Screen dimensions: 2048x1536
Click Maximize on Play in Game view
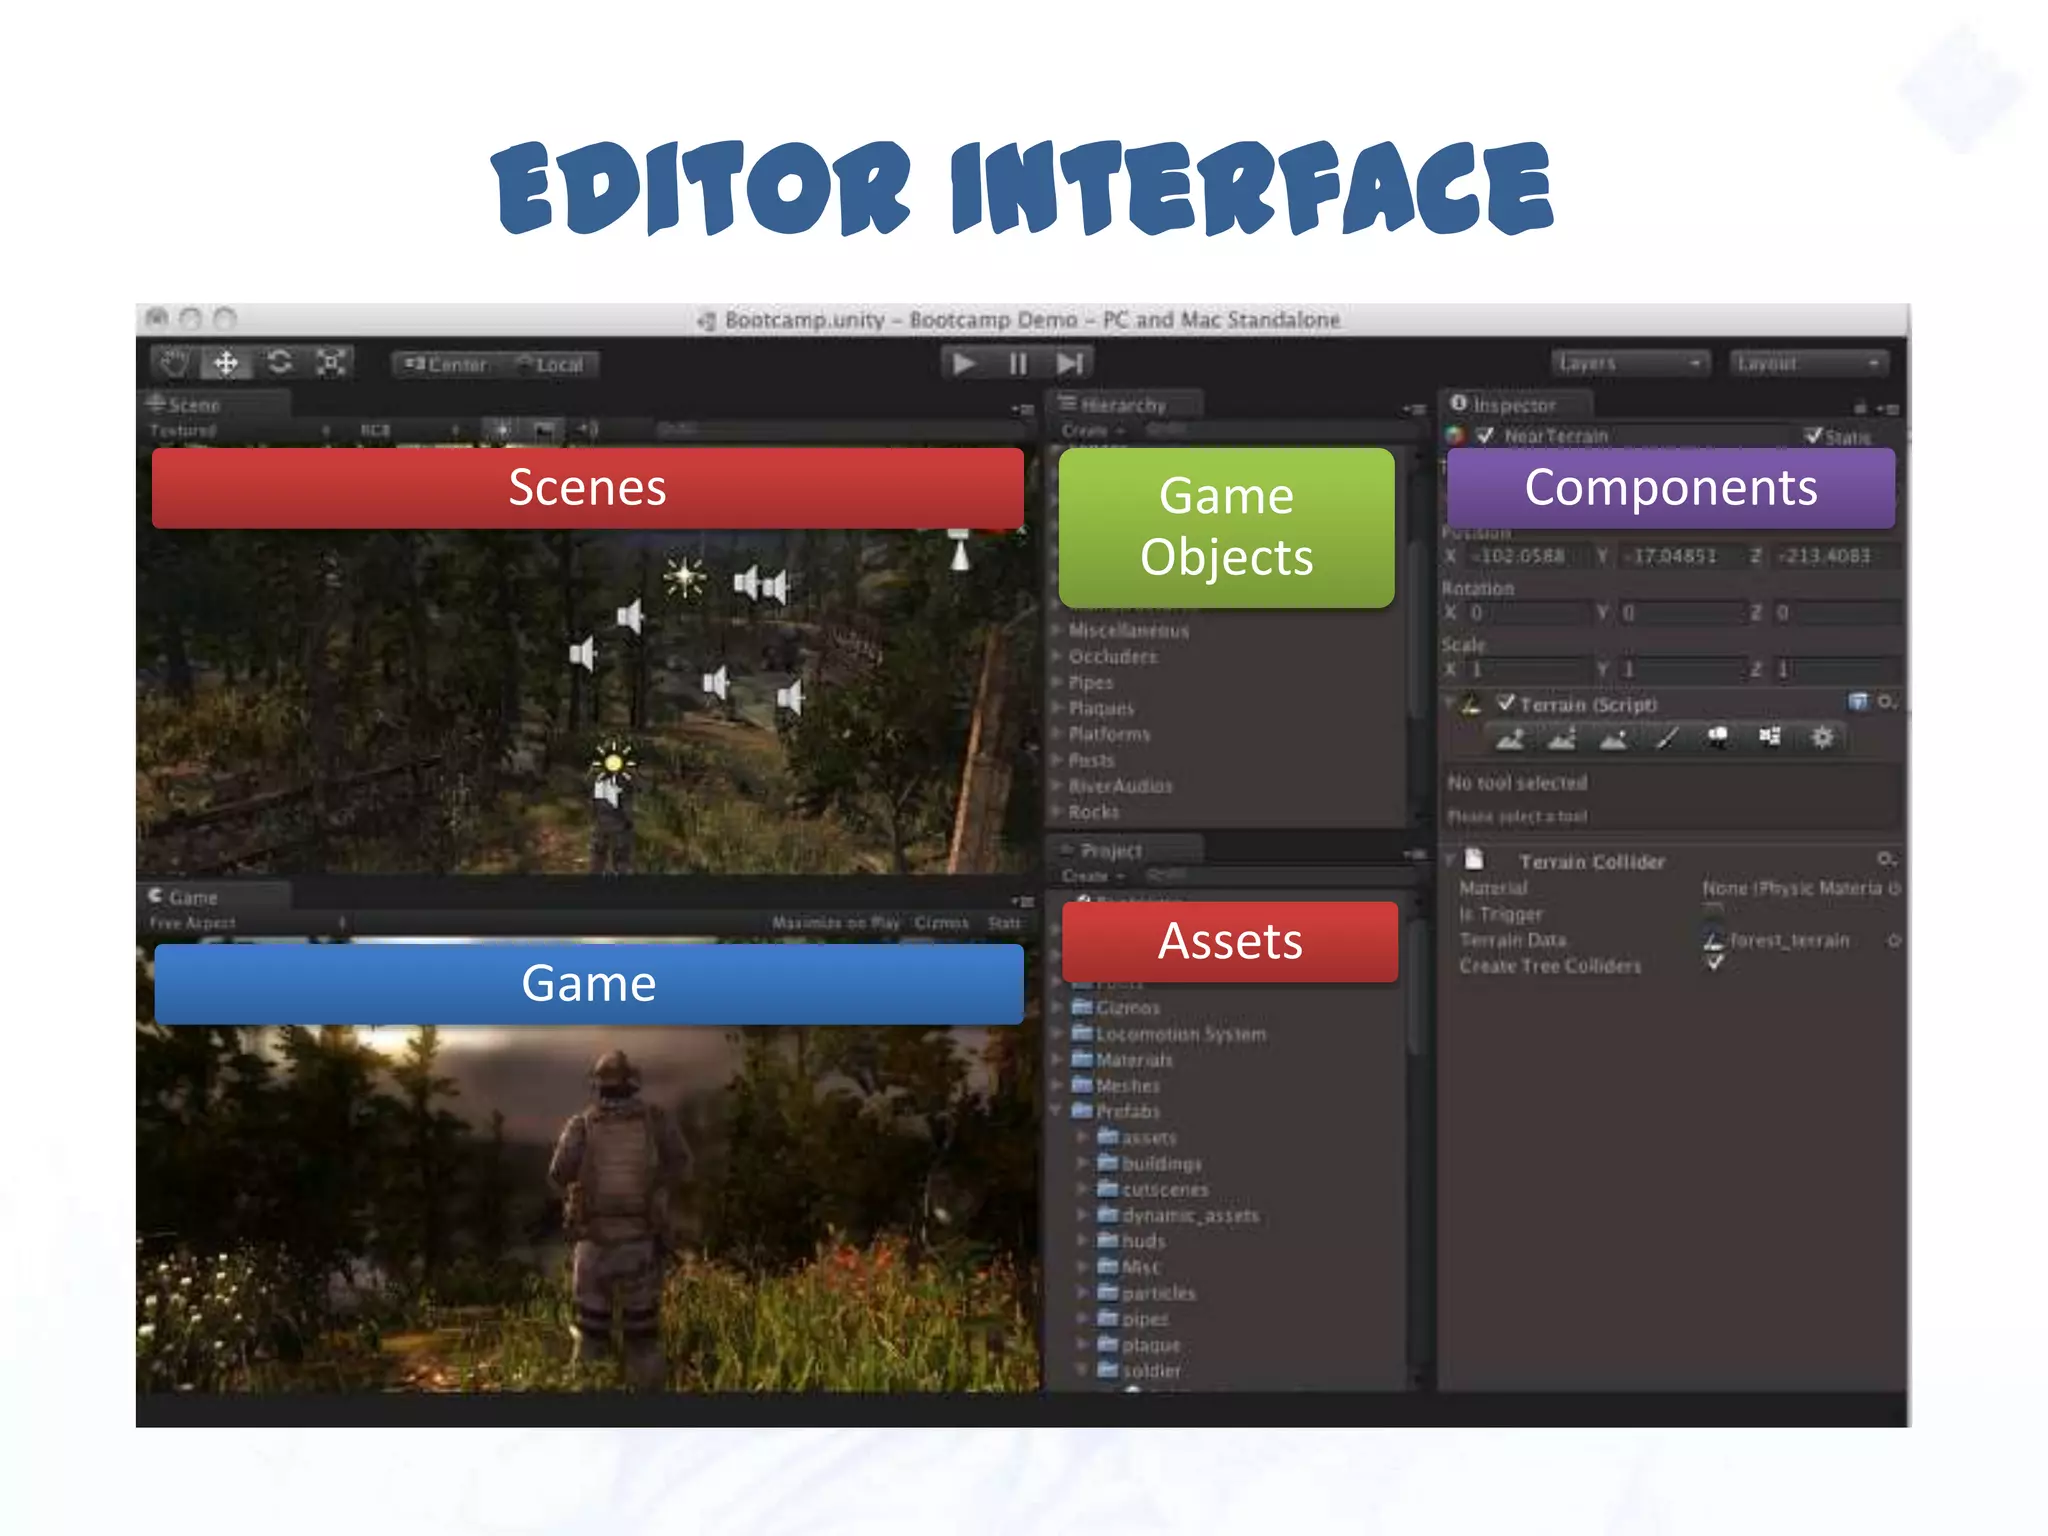836,922
